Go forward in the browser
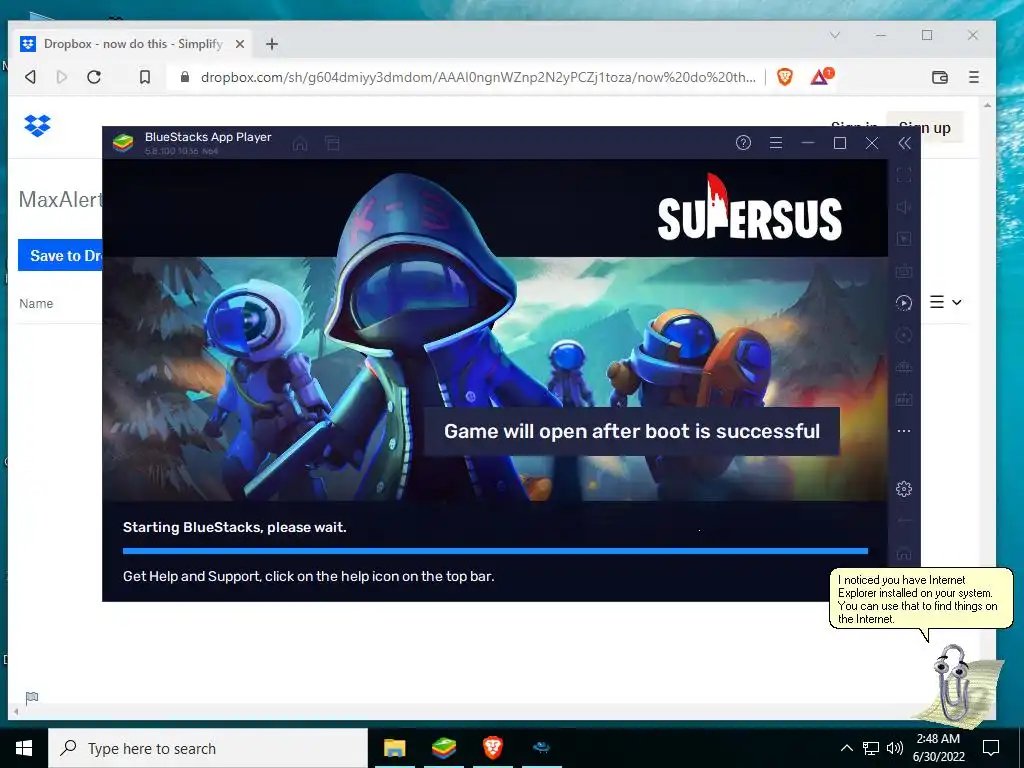Image resolution: width=1024 pixels, height=768 pixels. point(62,77)
